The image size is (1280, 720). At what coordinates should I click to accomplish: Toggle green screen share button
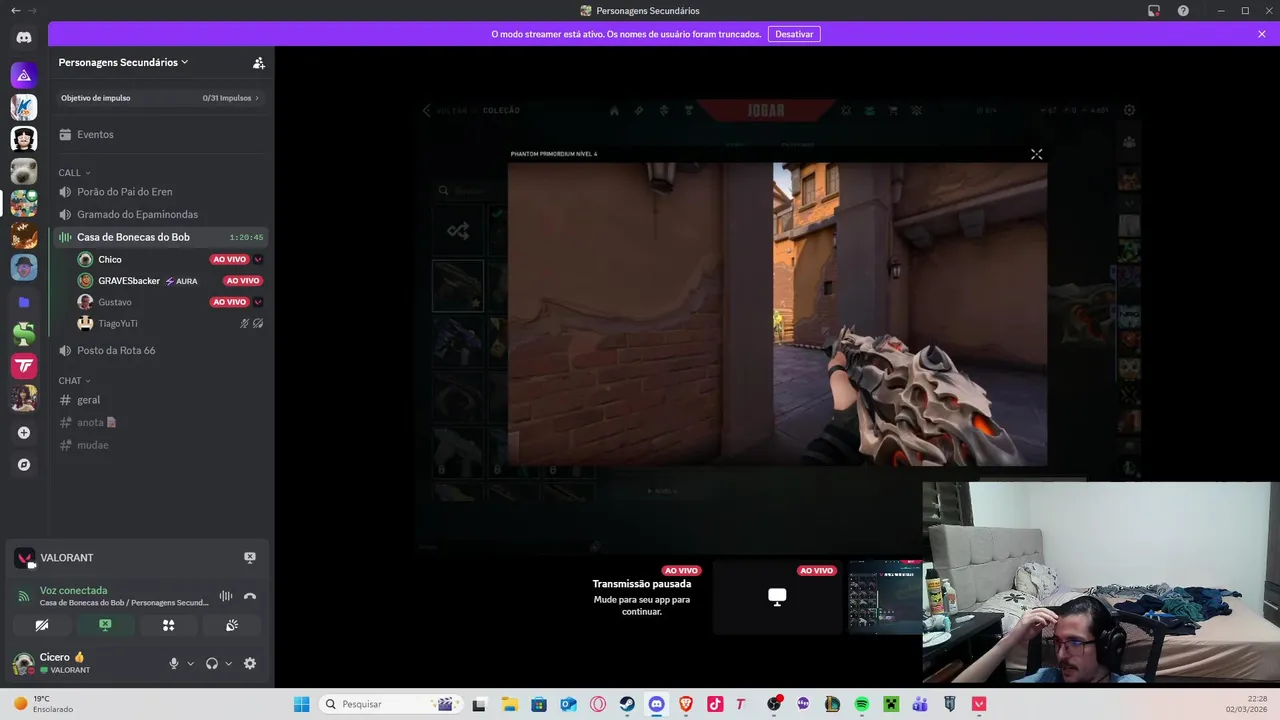(x=105, y=625)
